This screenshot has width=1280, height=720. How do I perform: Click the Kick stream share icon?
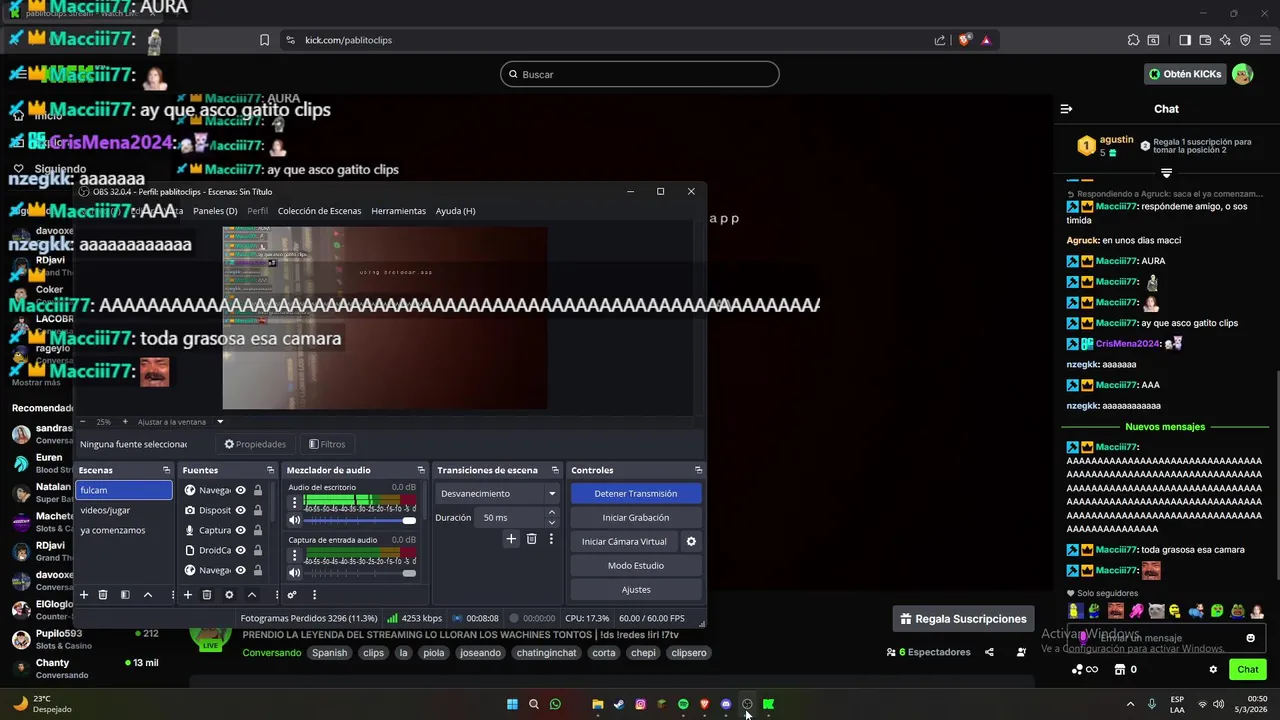pyautogui.click(x=989, y=652)
